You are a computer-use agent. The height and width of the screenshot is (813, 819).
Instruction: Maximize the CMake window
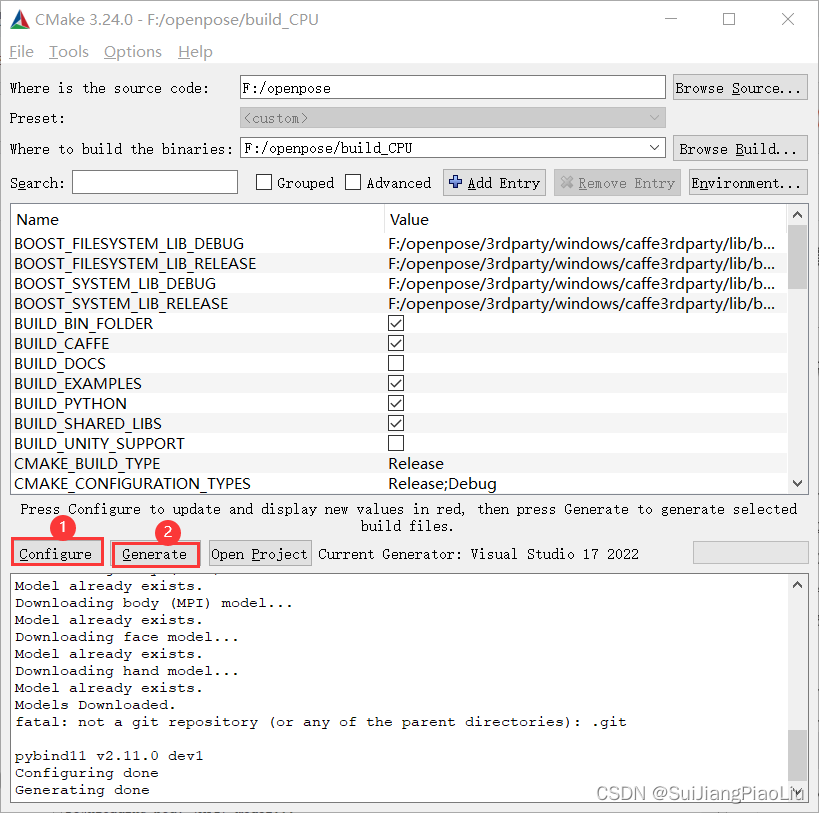coord(729,19)
